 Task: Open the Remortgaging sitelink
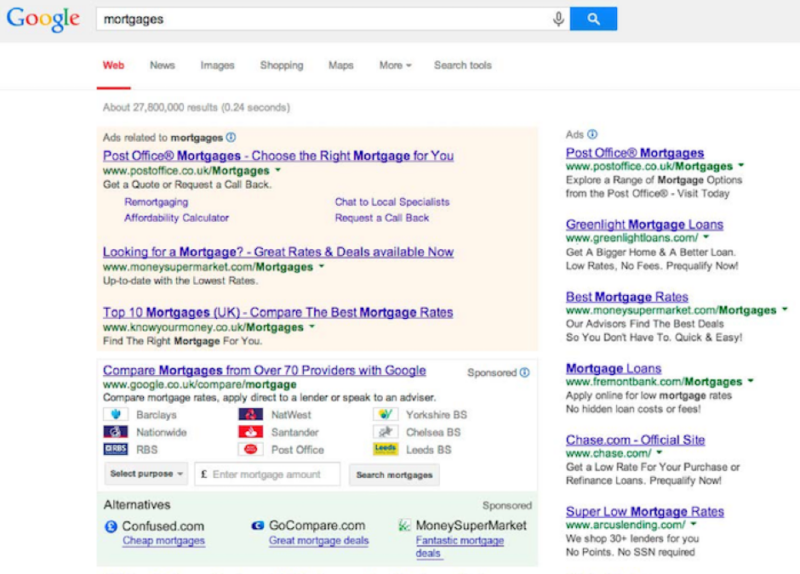pyautogui.click(x=156, y=202)
